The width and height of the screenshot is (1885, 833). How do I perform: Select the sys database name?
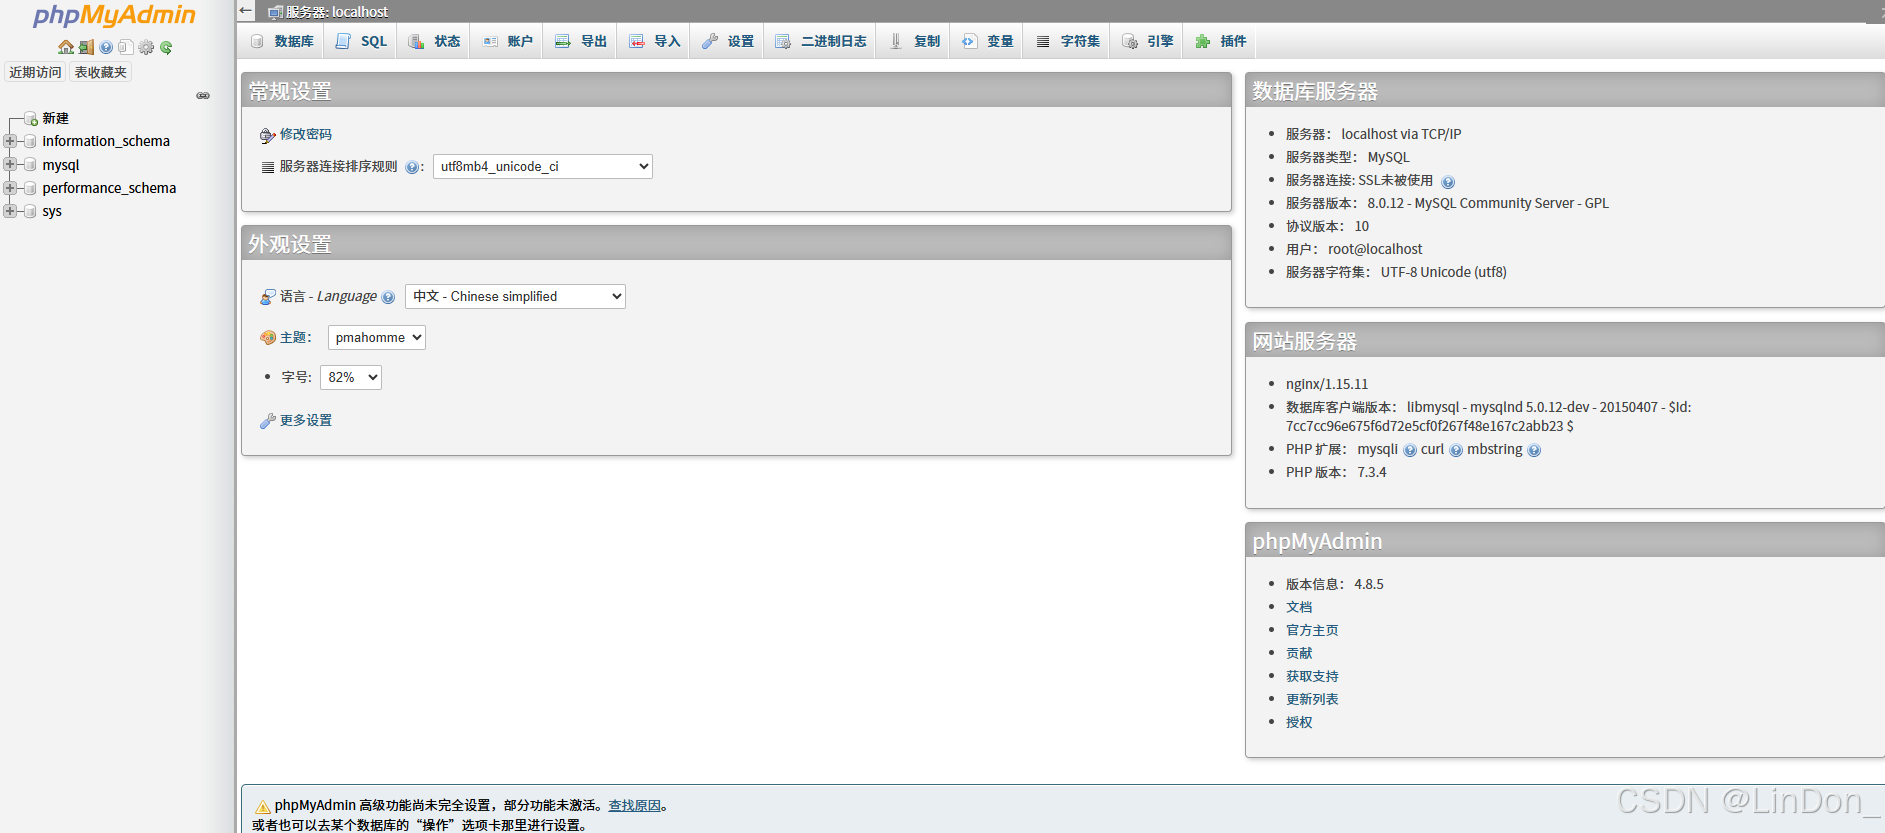click(52, 211)
